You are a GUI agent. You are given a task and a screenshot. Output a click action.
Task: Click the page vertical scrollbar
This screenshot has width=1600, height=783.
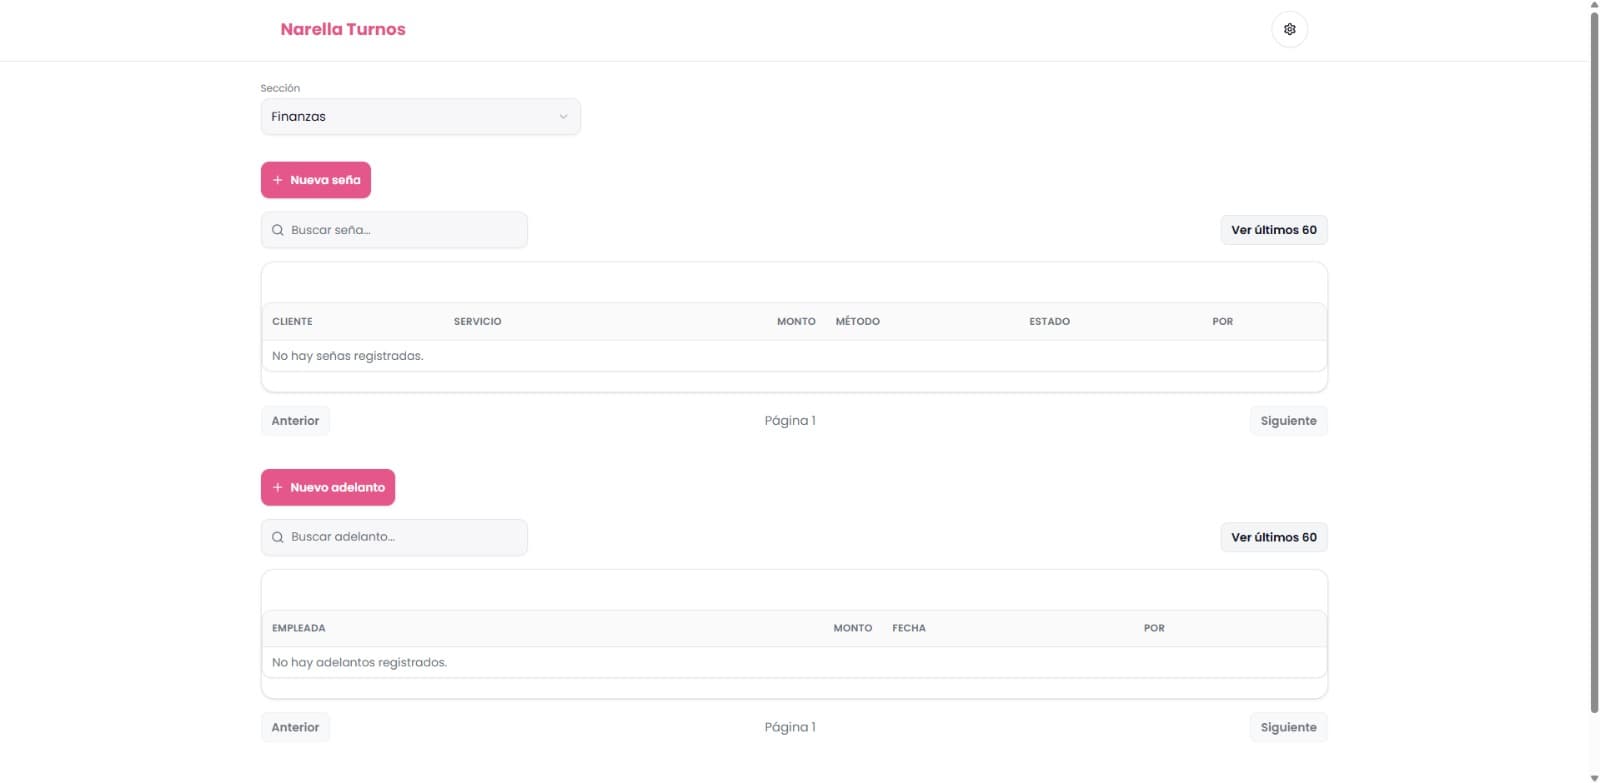click(x=1594, y=360)
